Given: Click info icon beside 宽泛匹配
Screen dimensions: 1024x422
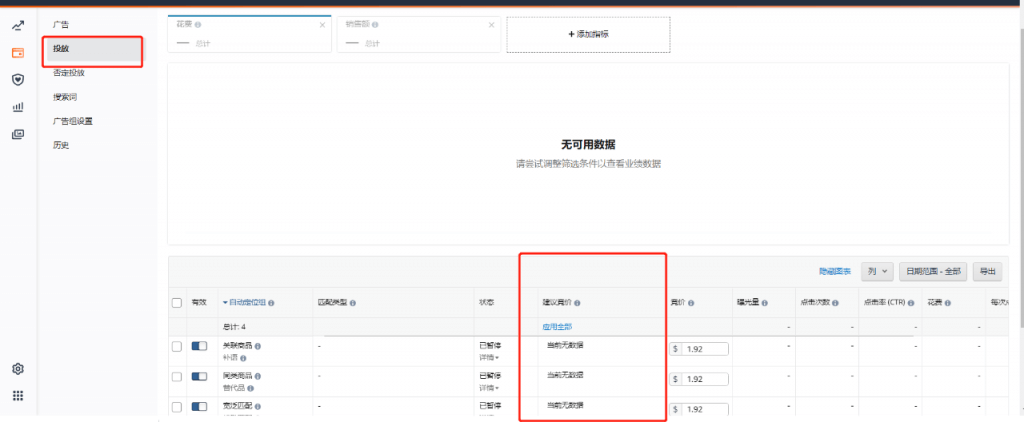Looking at the screenshot, I should (x=258, y=406).
